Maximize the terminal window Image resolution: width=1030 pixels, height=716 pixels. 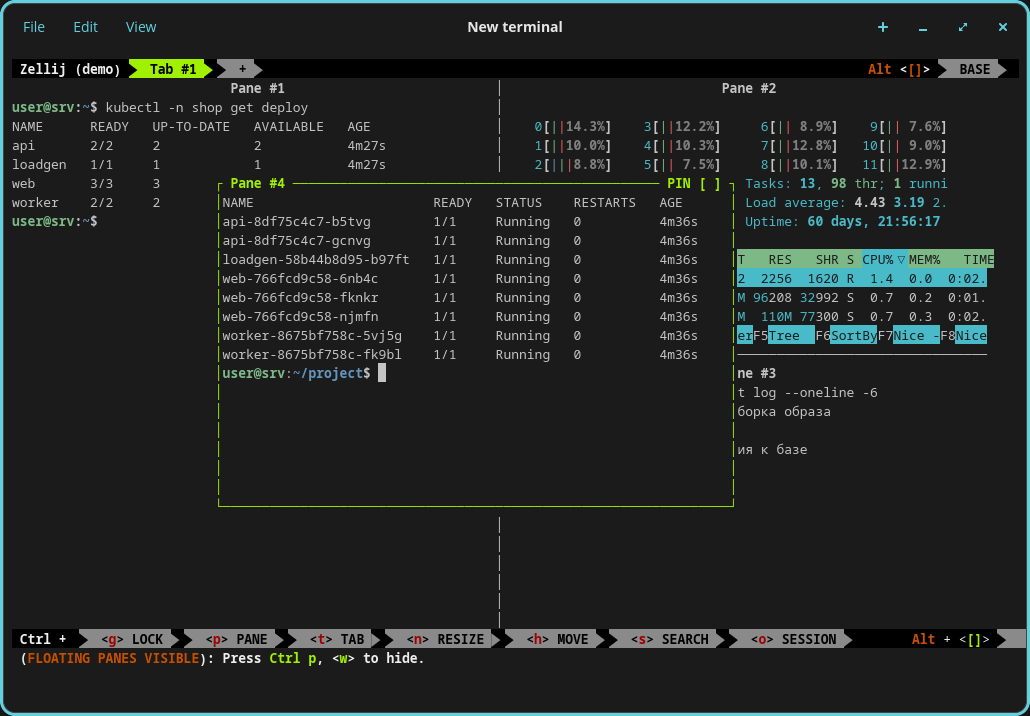[x=963, y=27]
